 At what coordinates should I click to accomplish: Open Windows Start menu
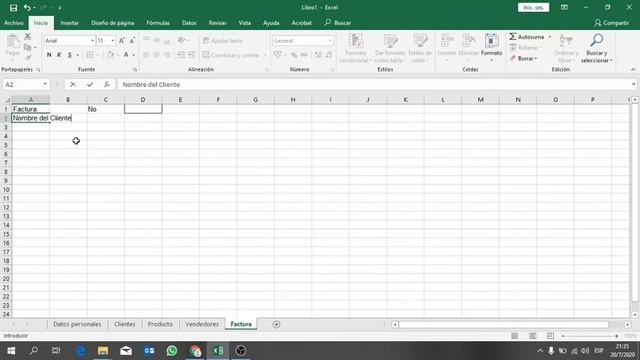click(11, 351)
